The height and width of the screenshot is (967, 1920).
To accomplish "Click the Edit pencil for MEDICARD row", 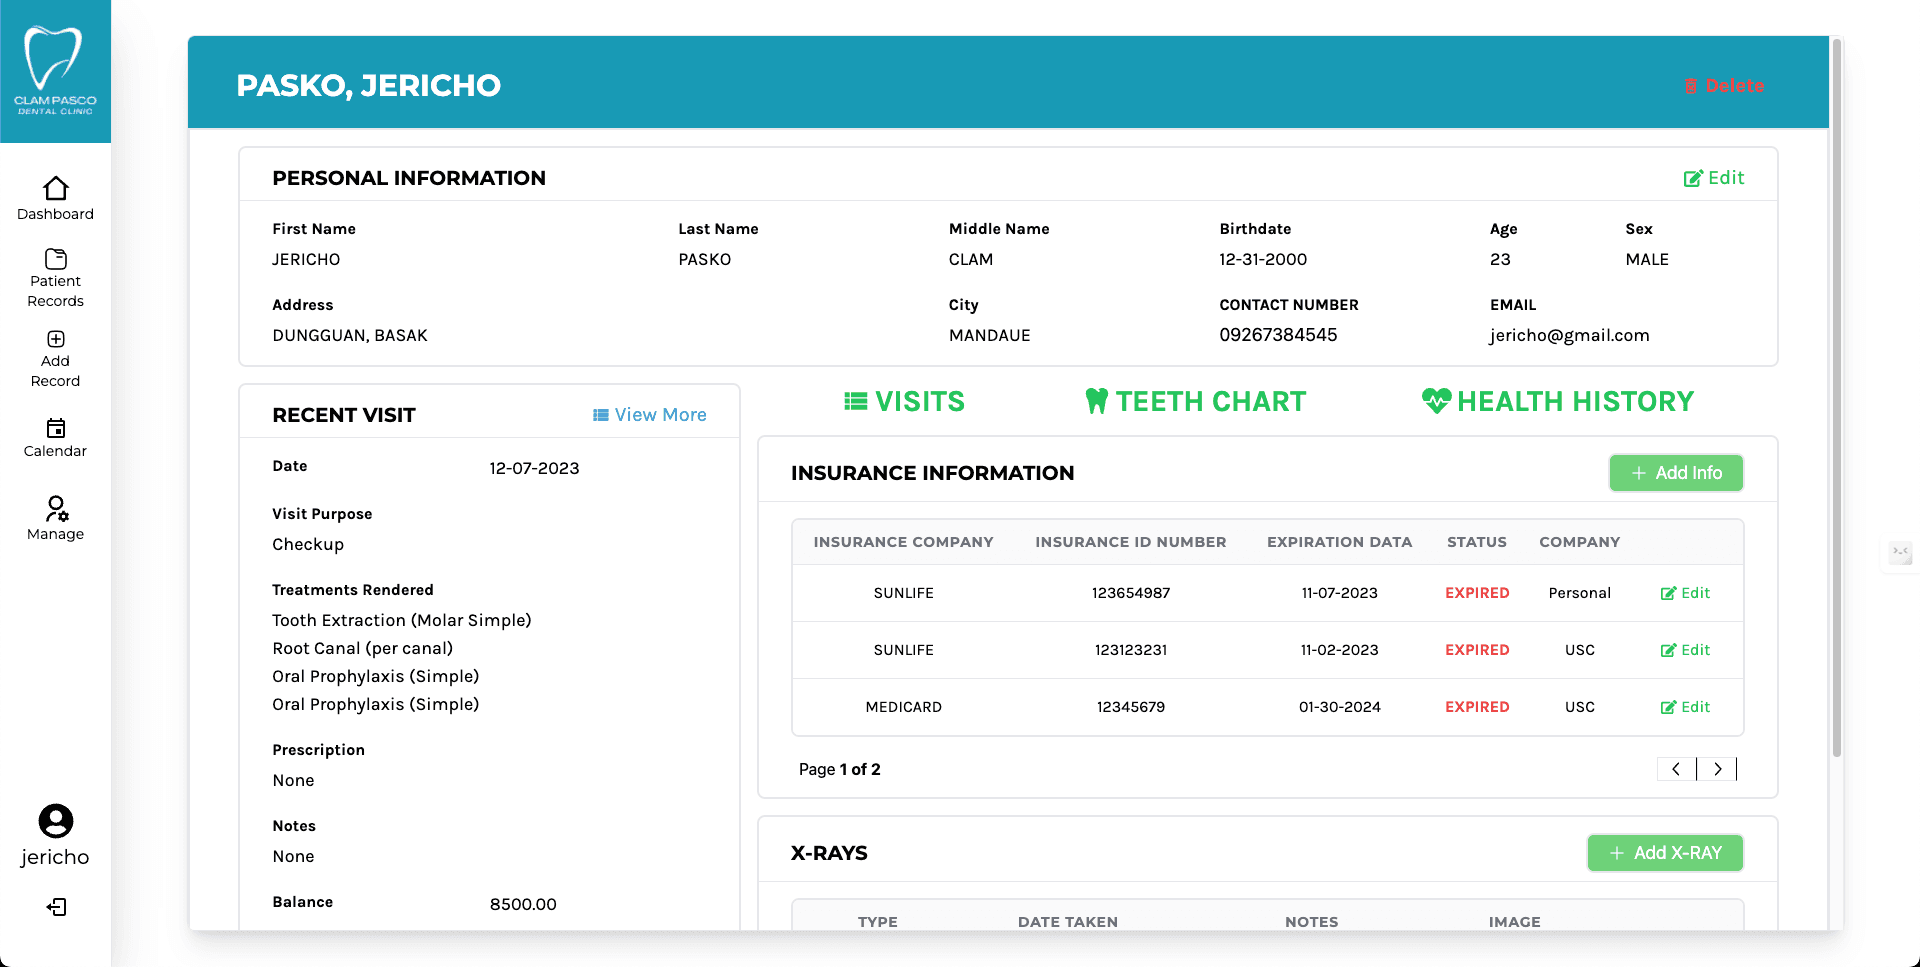I will point(1685,707).
